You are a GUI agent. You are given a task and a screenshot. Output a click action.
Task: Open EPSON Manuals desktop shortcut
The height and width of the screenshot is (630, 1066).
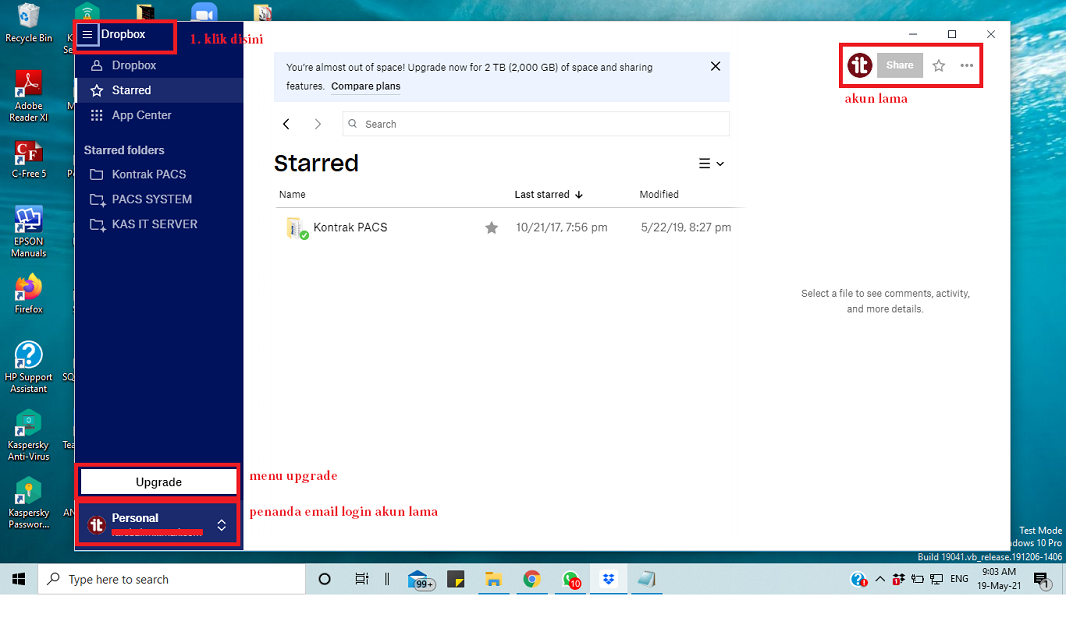coord(29,232)
